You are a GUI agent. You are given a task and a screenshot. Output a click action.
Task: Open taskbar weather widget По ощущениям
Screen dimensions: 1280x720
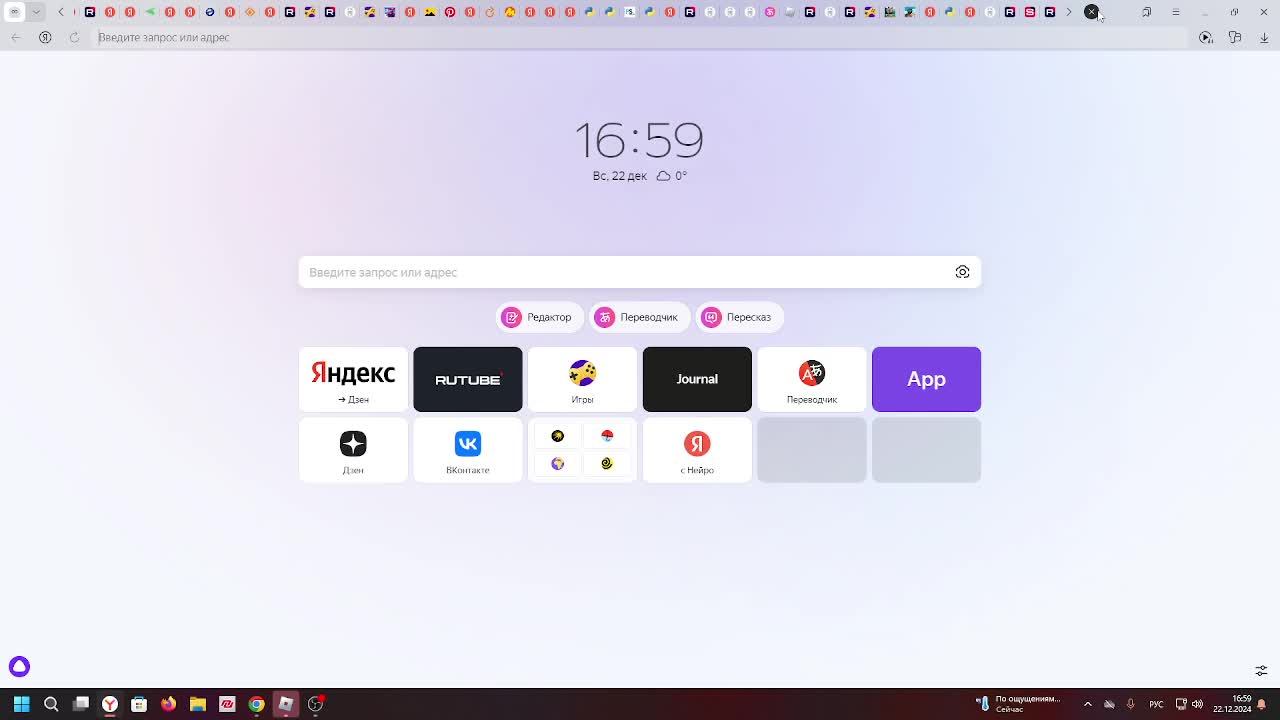[1018, 704]
